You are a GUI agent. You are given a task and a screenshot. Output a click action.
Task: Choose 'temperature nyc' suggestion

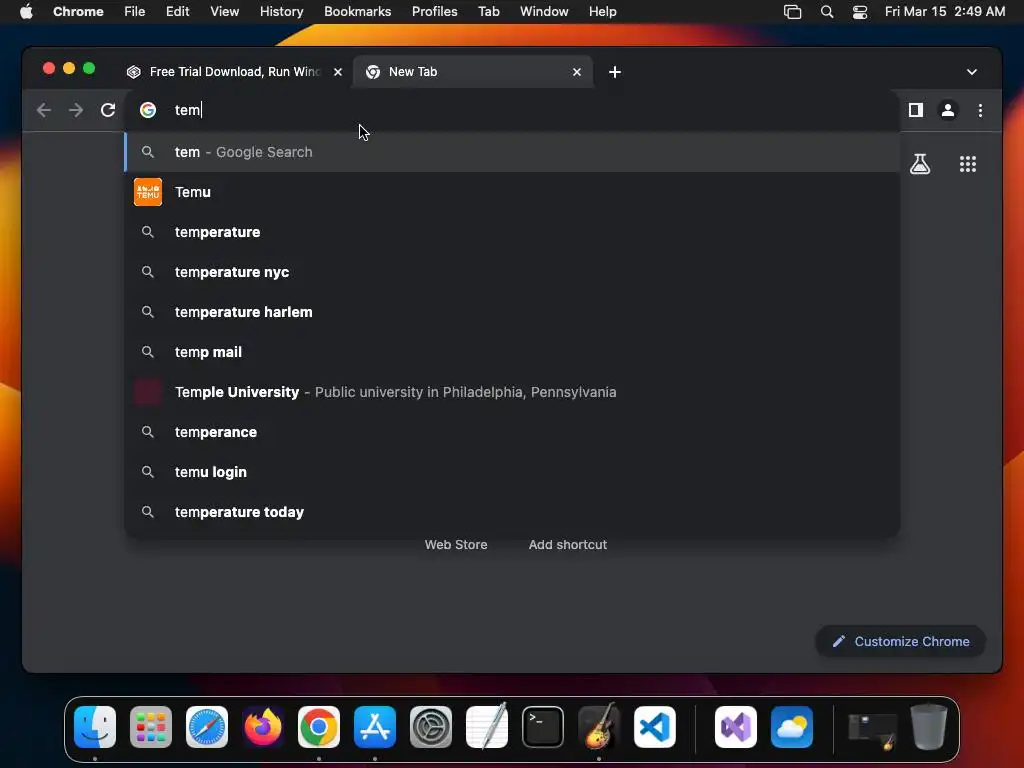point(512,272)
